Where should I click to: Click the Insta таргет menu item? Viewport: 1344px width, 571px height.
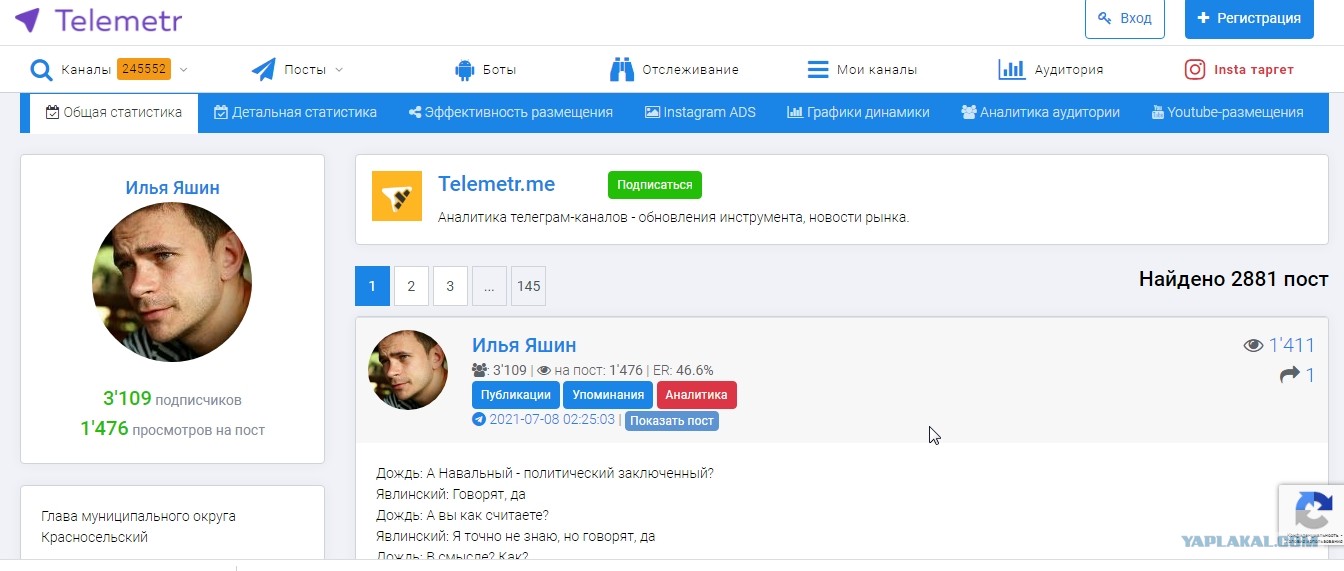[1239, 70]
